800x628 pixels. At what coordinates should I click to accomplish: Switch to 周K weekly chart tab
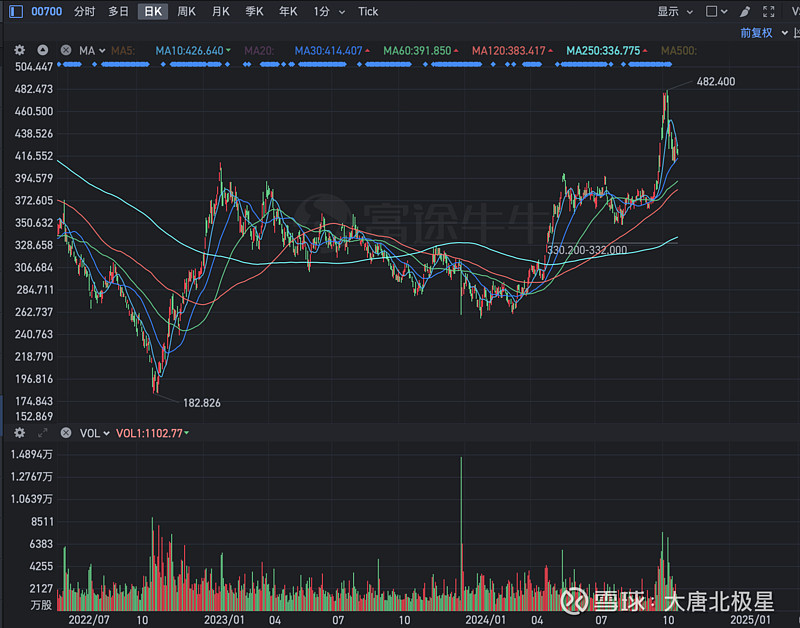point(186,11)
